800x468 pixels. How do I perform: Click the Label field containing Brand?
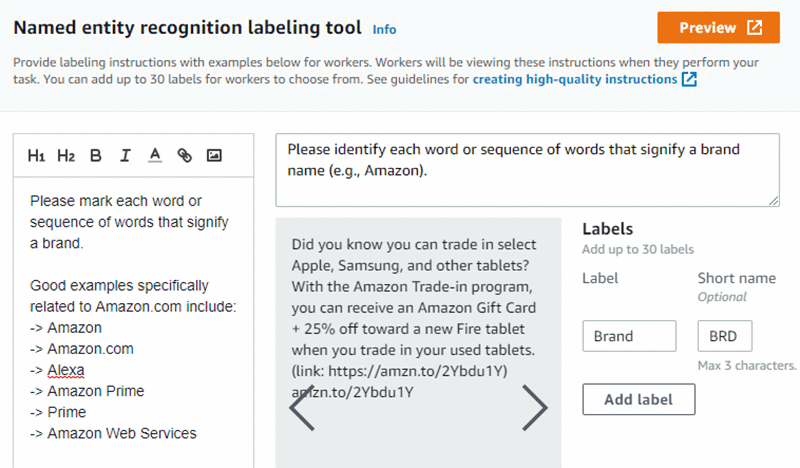coord(629,336)
